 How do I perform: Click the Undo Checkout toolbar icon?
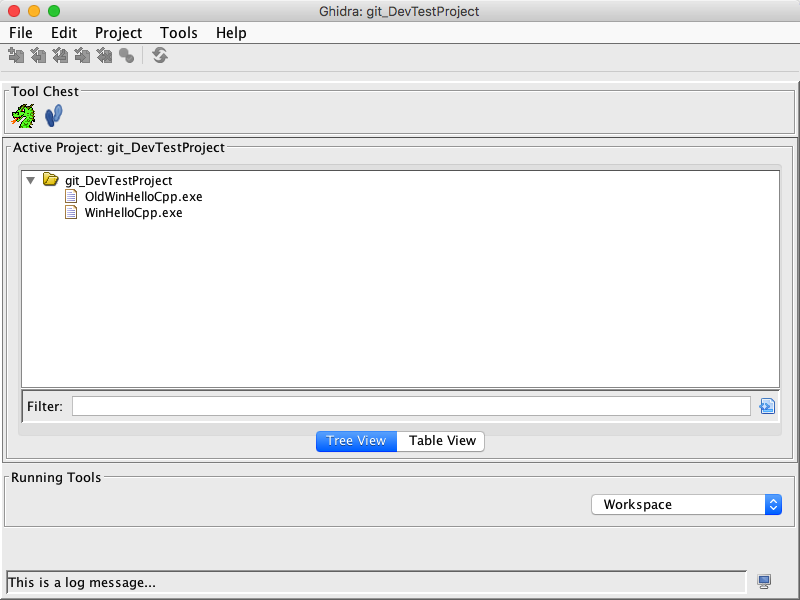tap(104, 56)
